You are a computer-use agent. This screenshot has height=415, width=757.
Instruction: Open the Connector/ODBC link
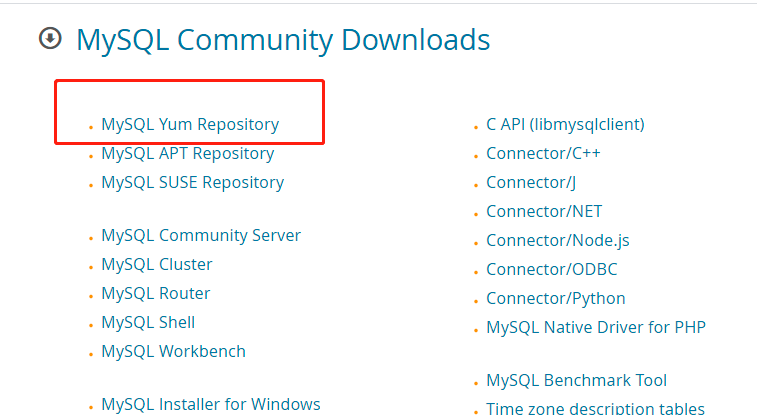click(552, 269)
